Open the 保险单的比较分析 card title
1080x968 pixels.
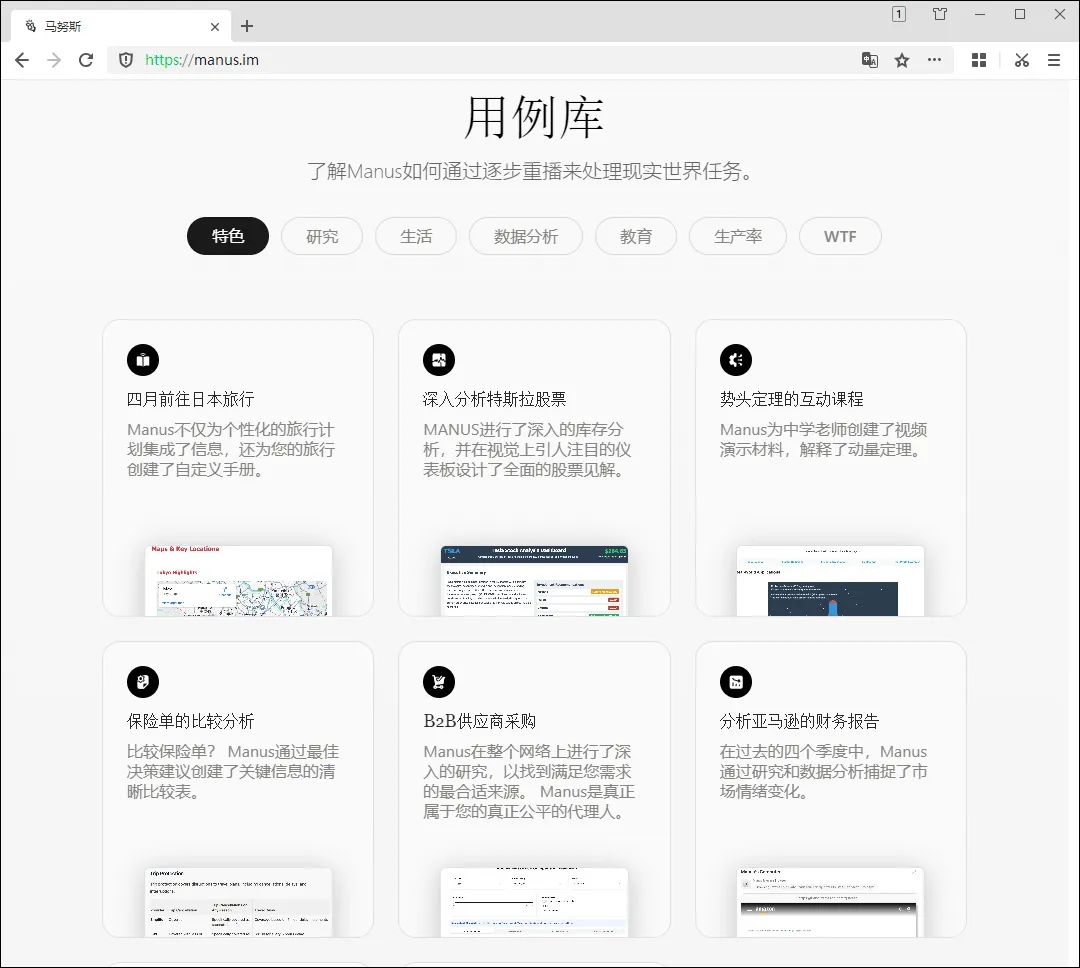(191, 721)
